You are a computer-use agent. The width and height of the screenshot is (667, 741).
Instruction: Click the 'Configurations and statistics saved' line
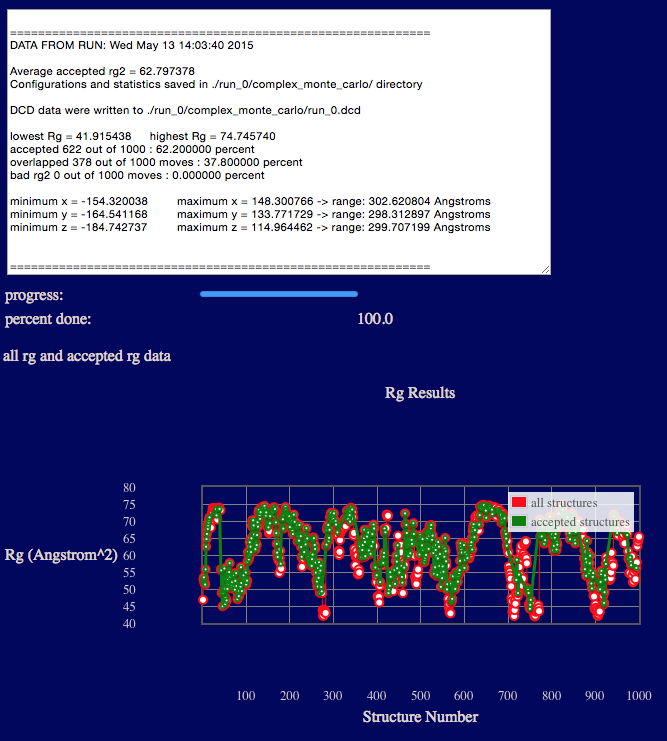pos(216,85)
